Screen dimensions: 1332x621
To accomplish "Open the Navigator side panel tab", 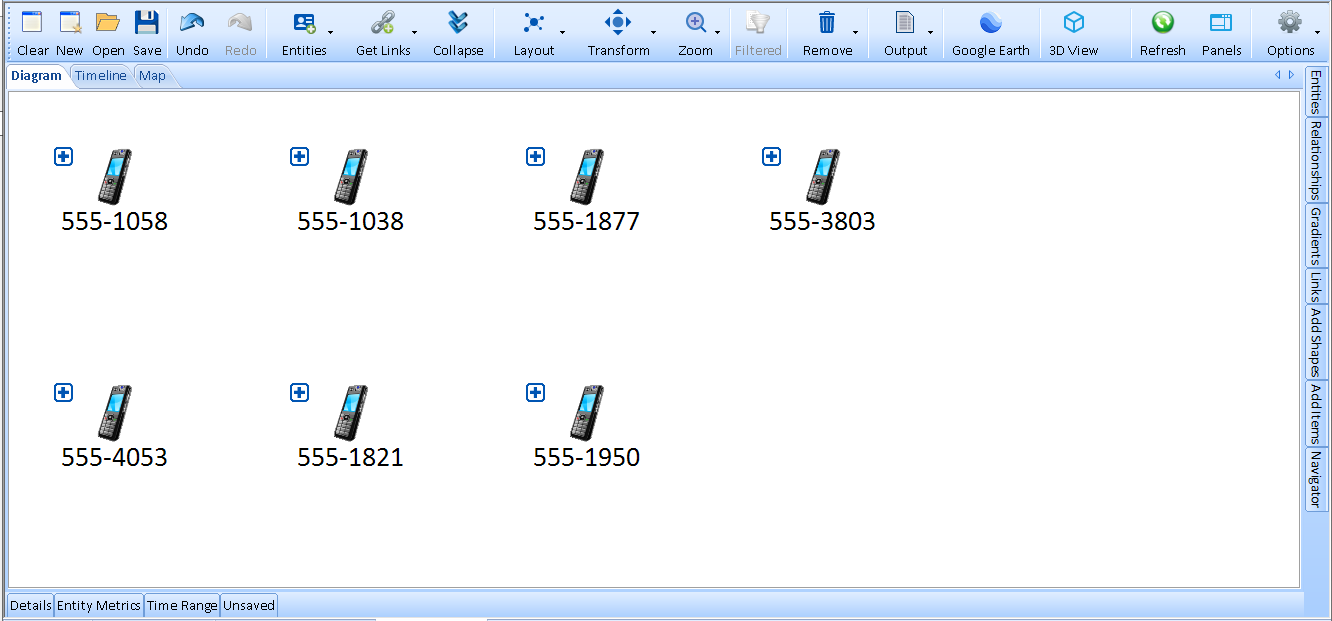I will click(1316, 479).
